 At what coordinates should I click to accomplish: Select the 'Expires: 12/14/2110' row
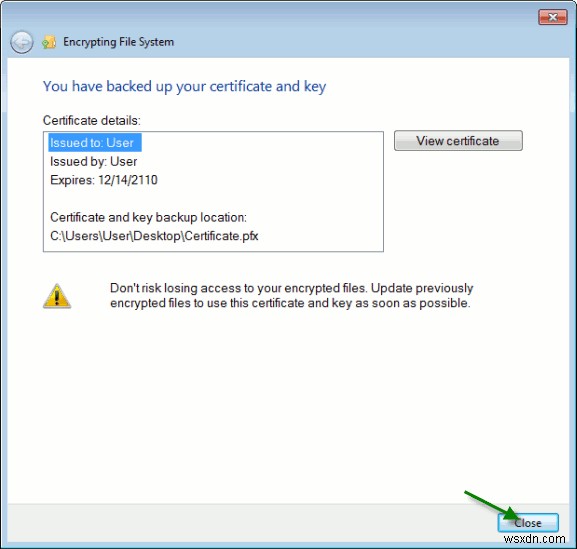click(x=104, y=180)
